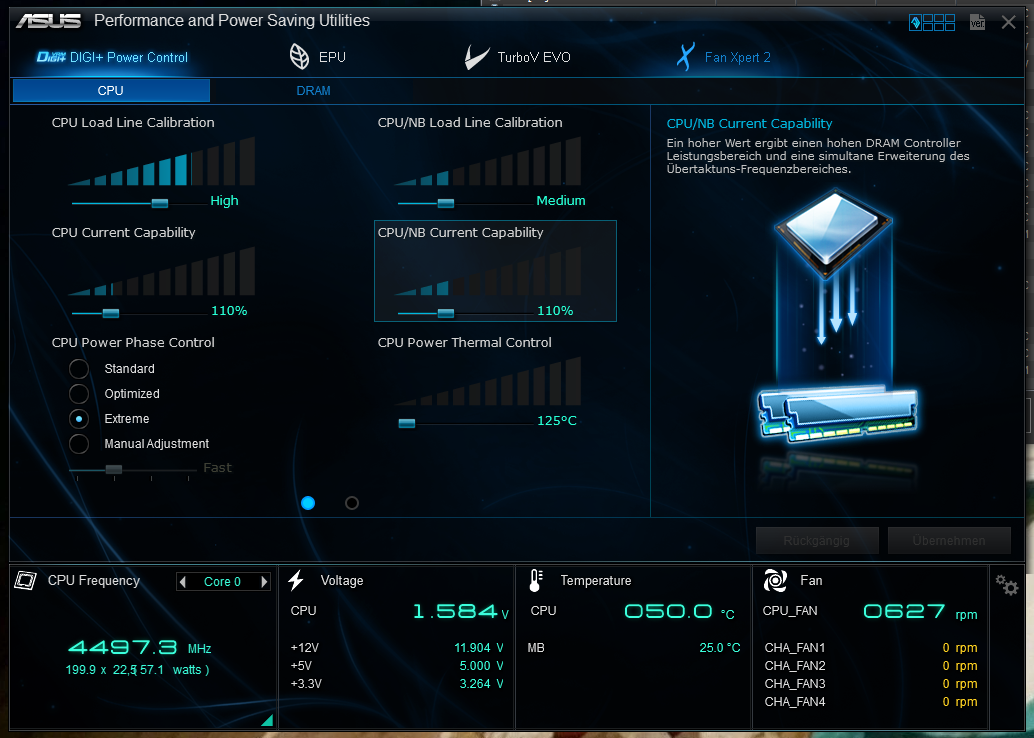The height and width of the screenshot is (738, 1034).
Task: Switch to the DRAM sub-tab
Action: click(313, 90)
